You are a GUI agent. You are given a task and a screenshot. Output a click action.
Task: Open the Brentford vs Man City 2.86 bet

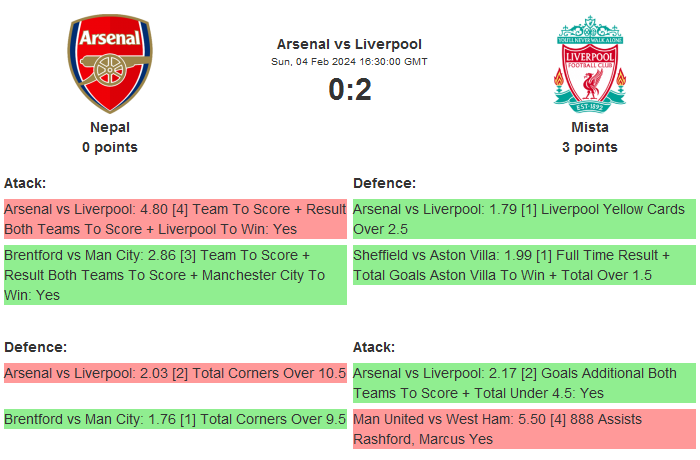click(x=174, y=275)
